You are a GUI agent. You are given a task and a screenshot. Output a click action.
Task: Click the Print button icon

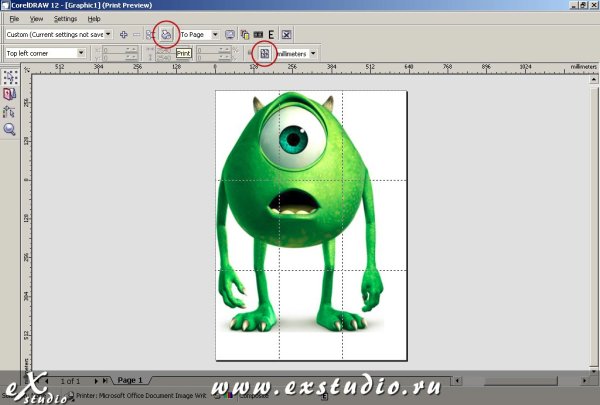tap(166, 35)
